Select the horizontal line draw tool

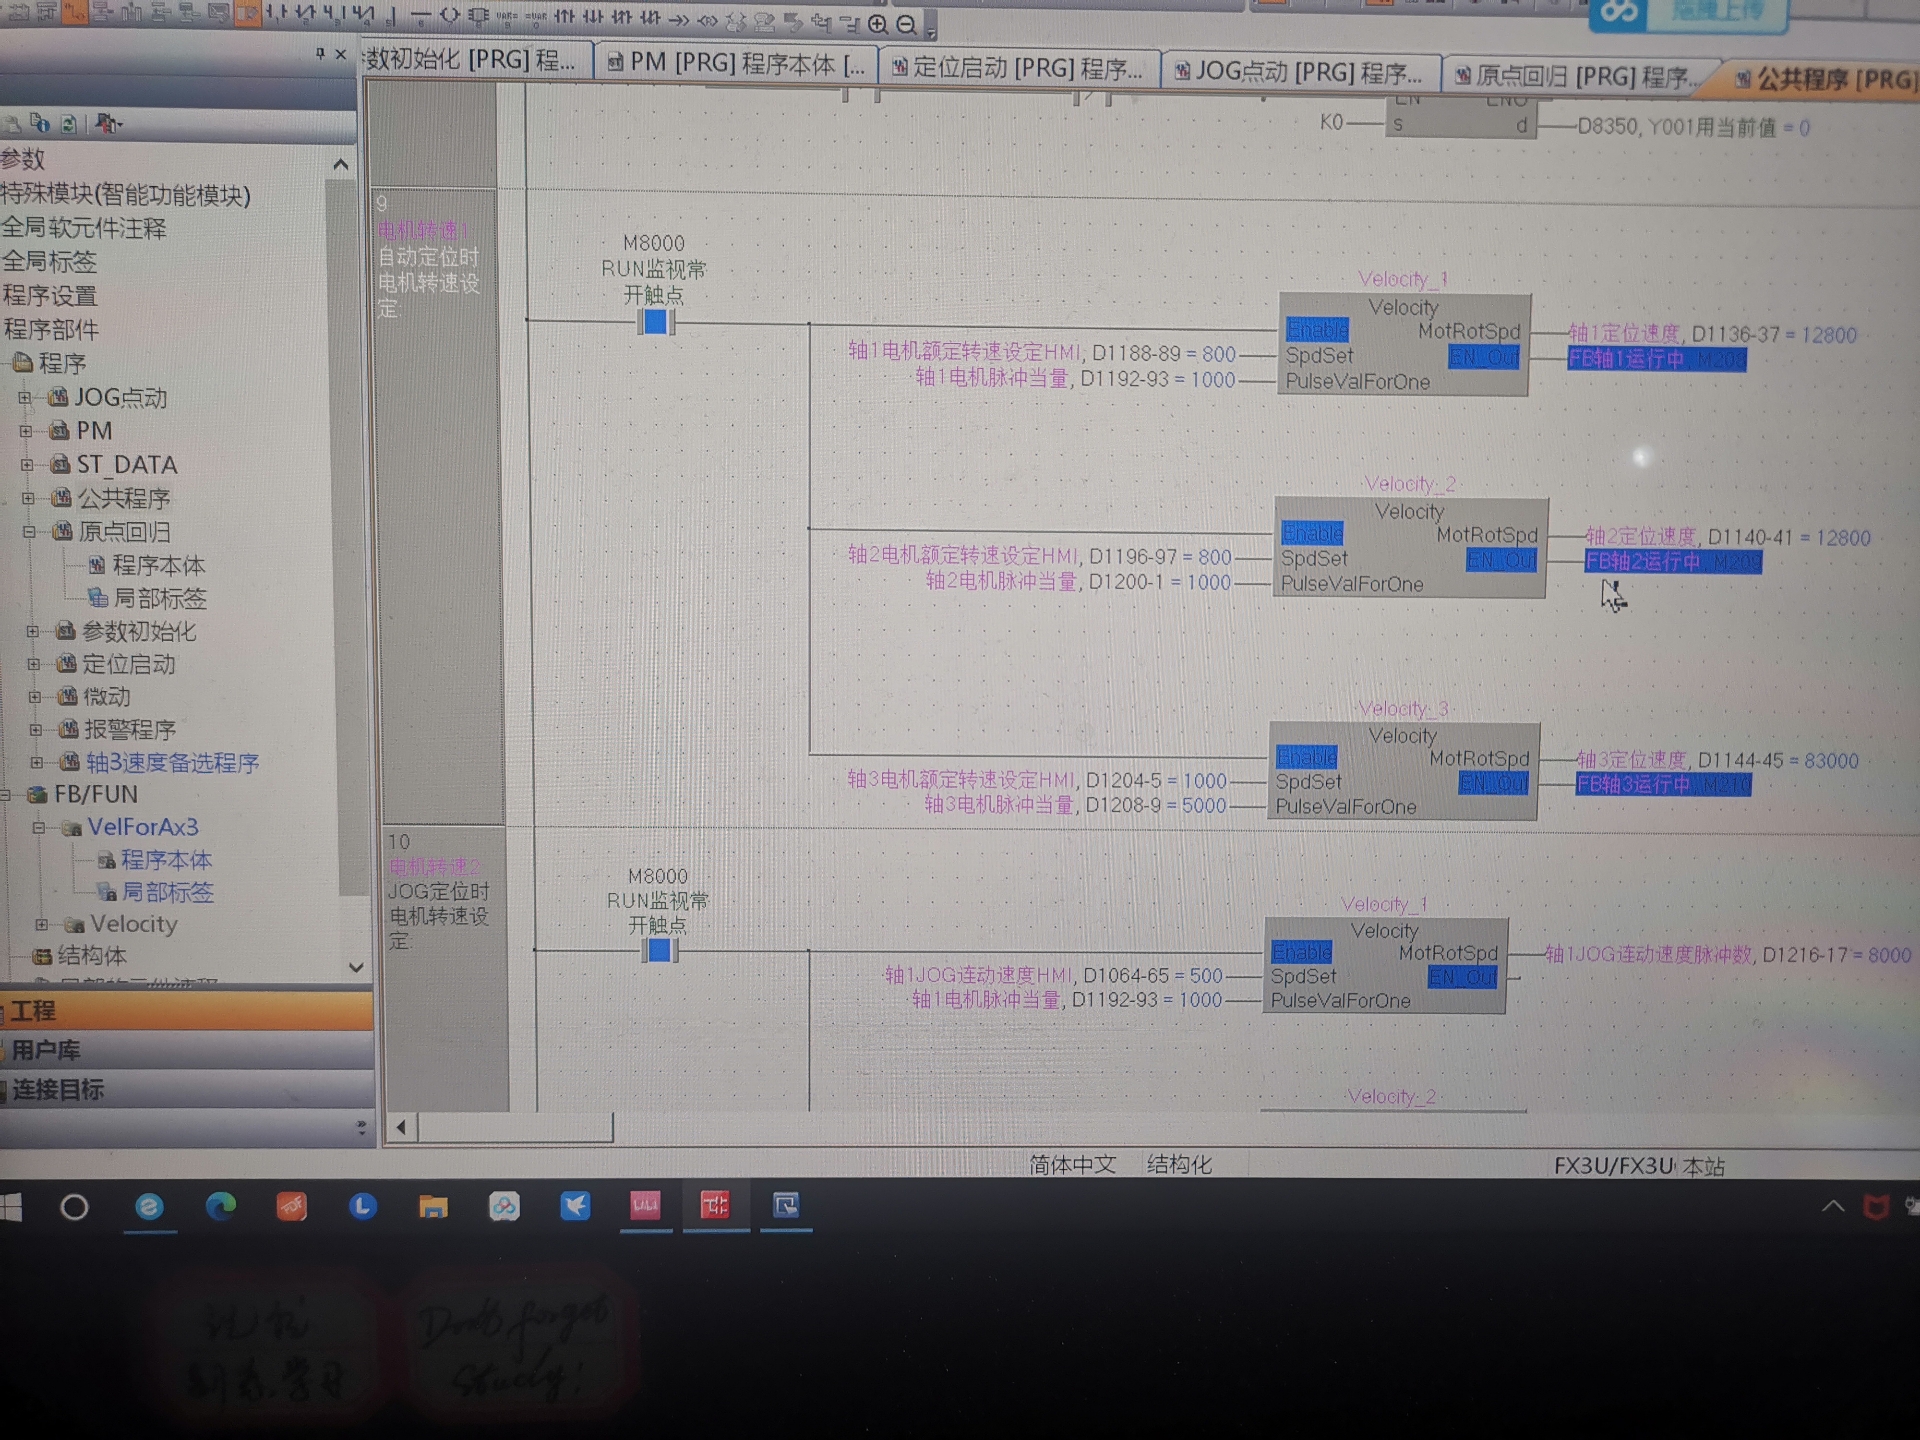(421, 16)
